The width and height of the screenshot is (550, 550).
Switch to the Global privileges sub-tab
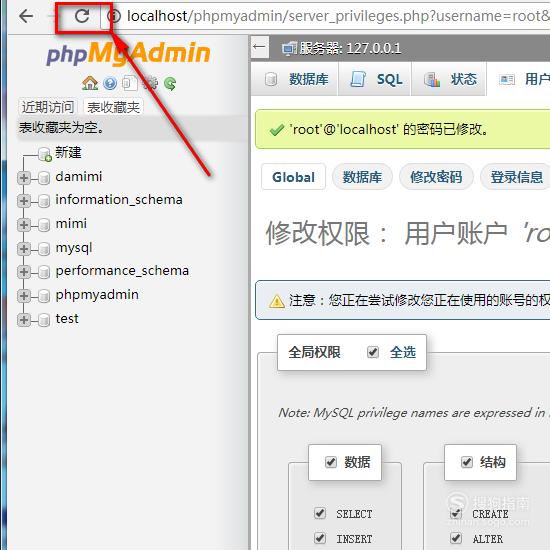(x=293, y=177)
